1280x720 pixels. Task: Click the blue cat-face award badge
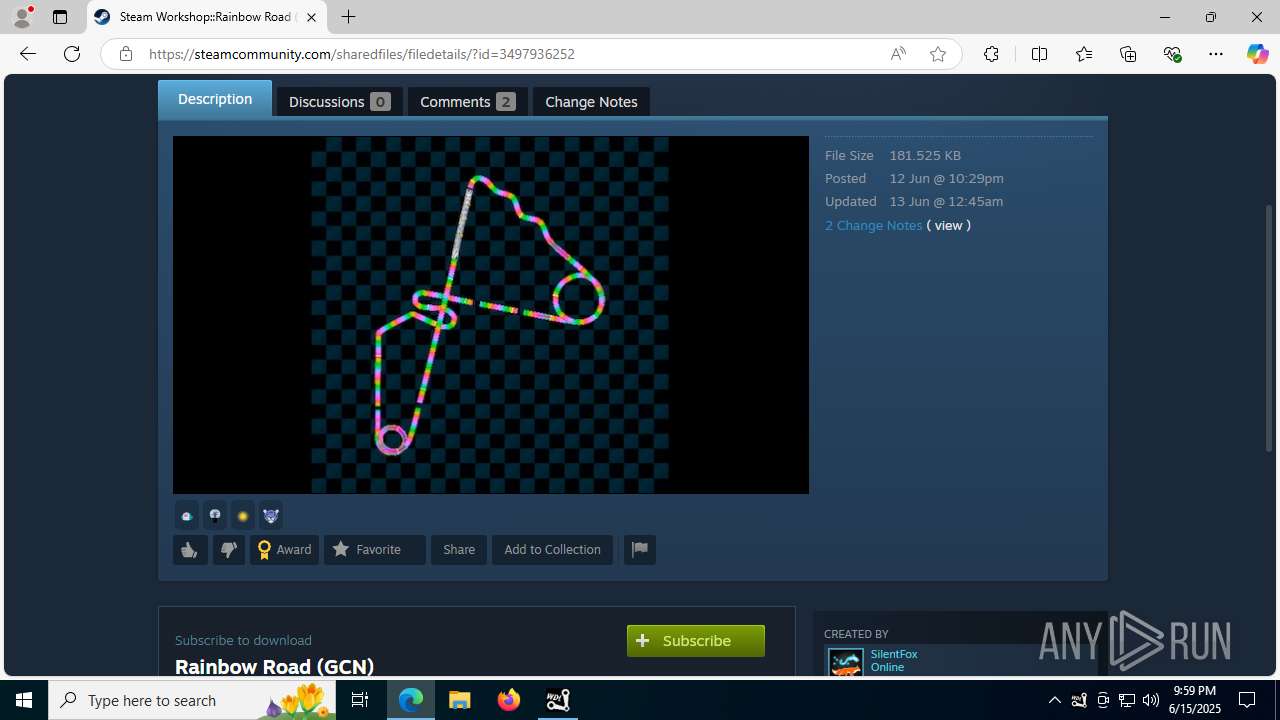270,516
